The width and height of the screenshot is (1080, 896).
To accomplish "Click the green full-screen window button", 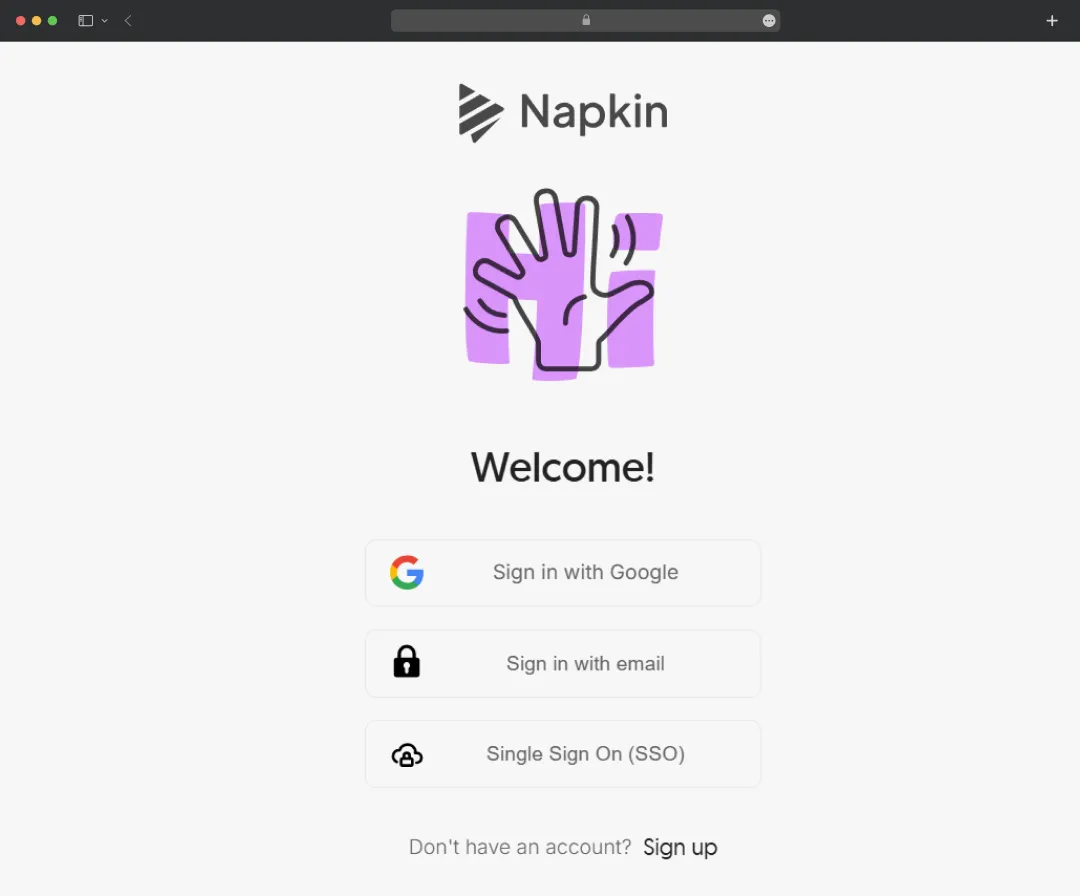I will click(x=52, y=21).
